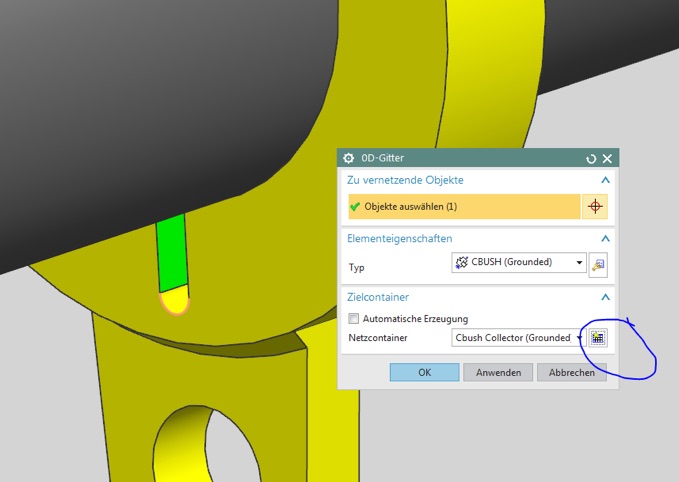The image size is (679, 482).
Task: Confirm with the OK button
Action: [424, 372]
